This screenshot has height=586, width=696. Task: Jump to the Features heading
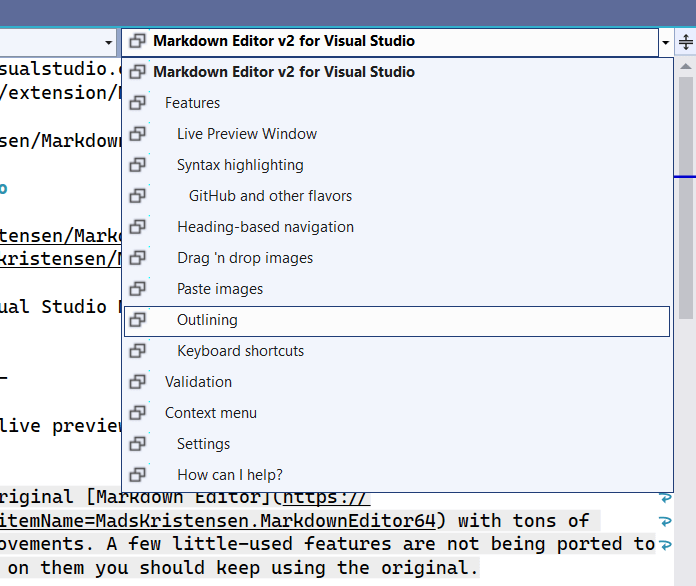pos(397,103)
